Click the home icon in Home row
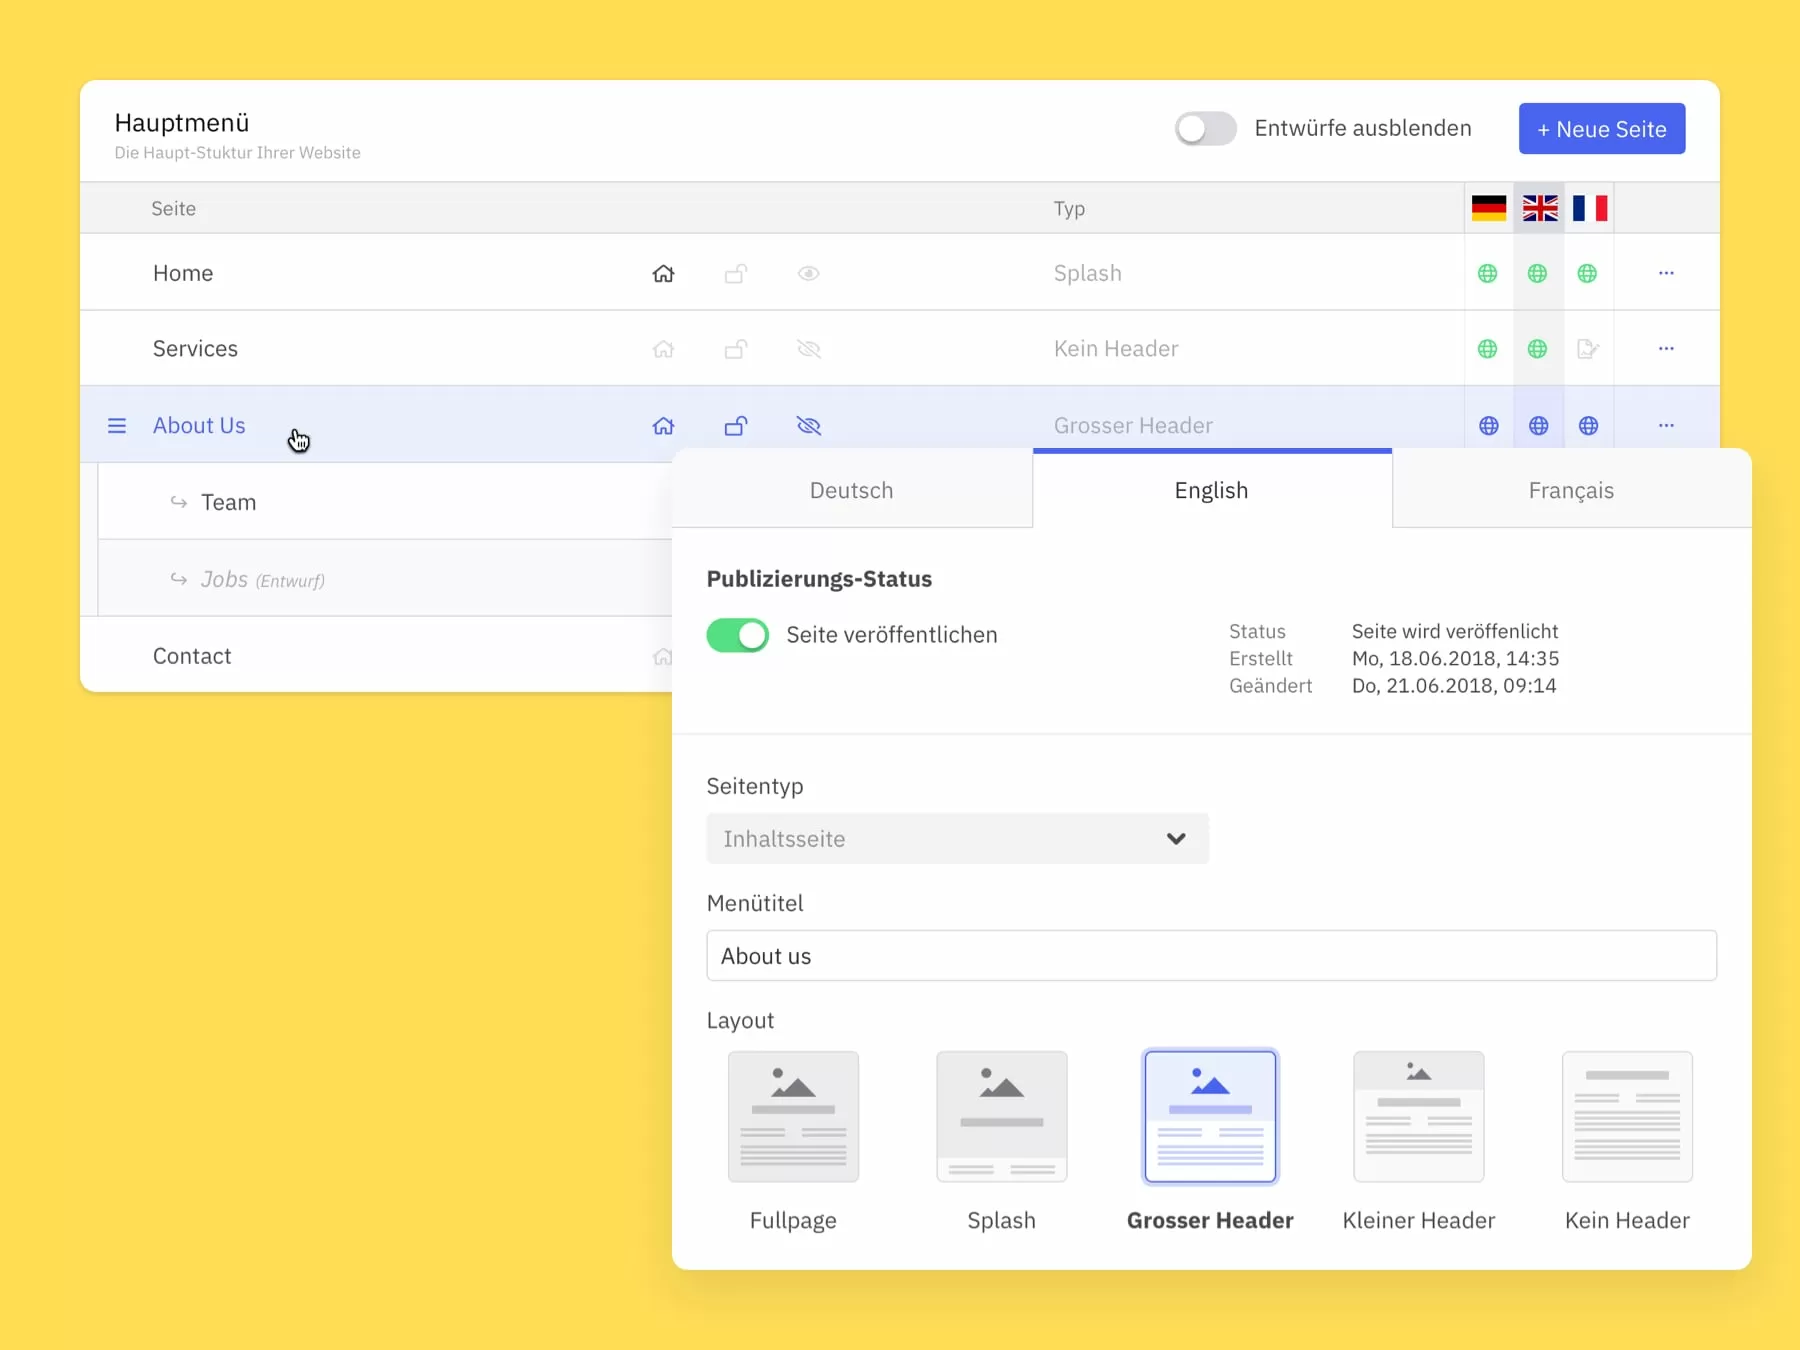The height and width of the screenshot is (1350, 1800). tap(663, 273)
